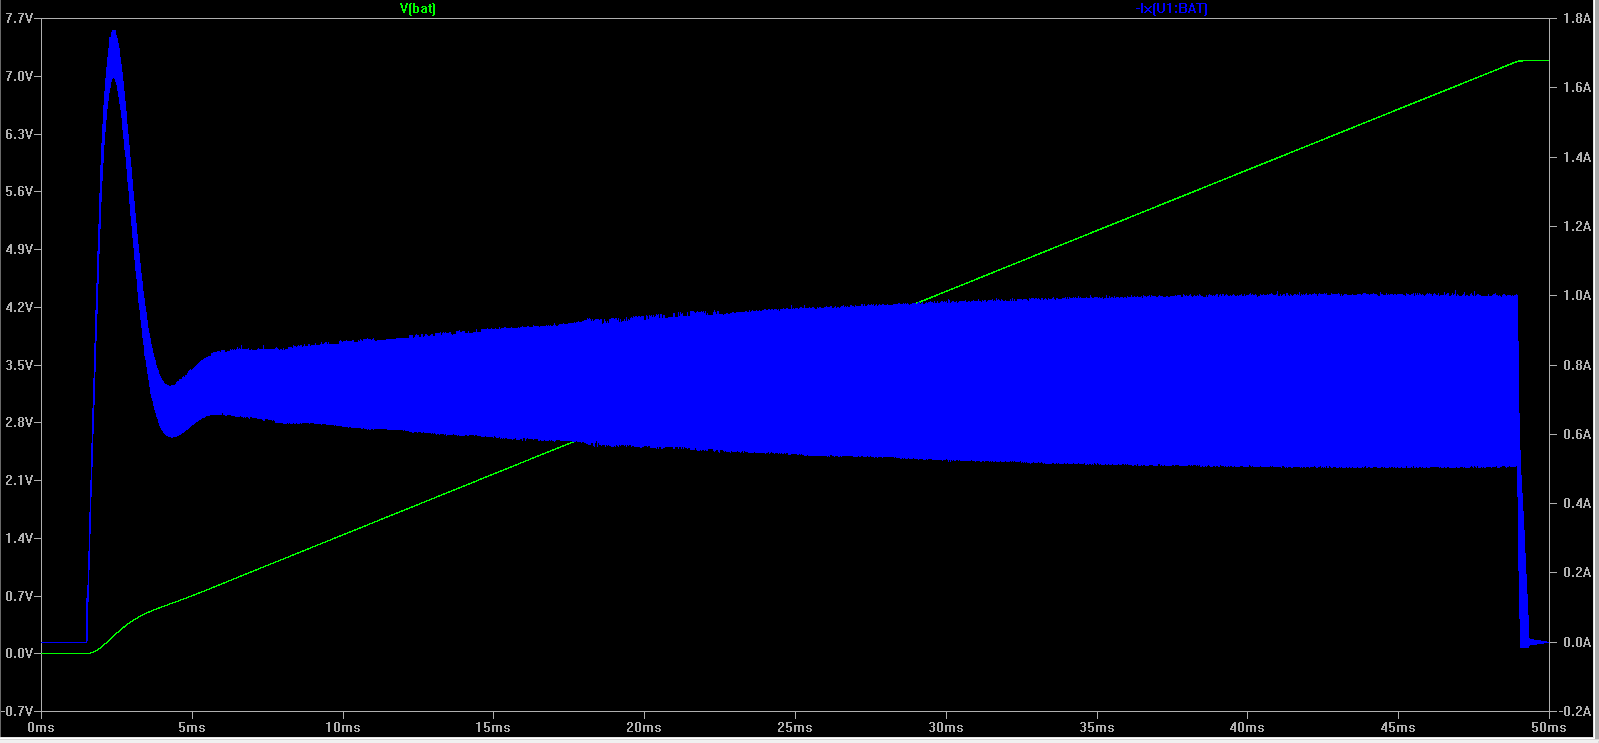Select the 0.0V tick on left axis
This screenshot has height=743, width=1599.
(19, 653)
